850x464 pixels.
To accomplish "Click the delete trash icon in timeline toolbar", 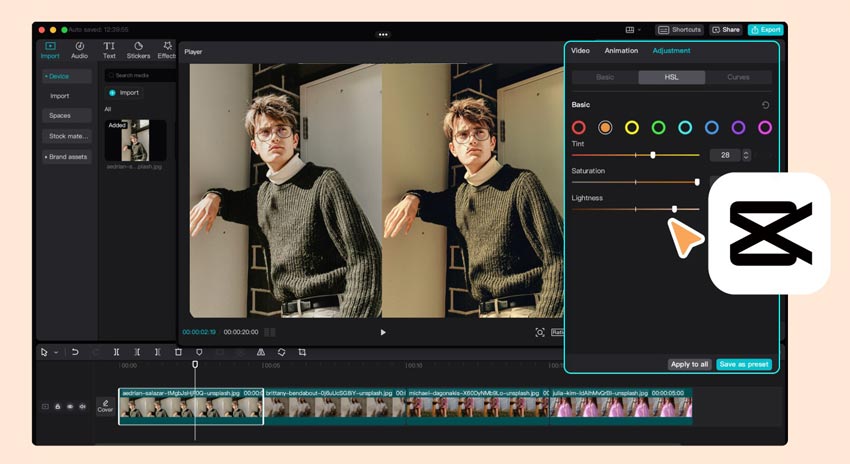I will pyautogui.click(x=178, y=352).
